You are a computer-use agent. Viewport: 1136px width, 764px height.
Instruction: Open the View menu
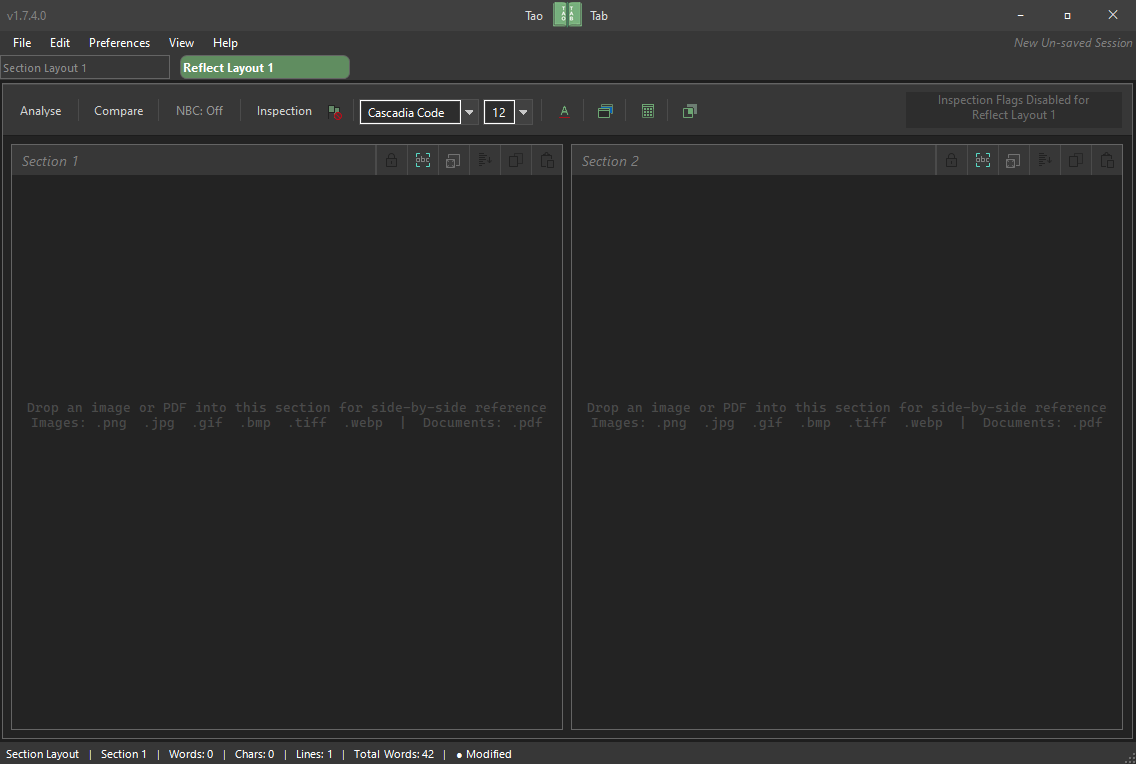click(x=181, y=43)
